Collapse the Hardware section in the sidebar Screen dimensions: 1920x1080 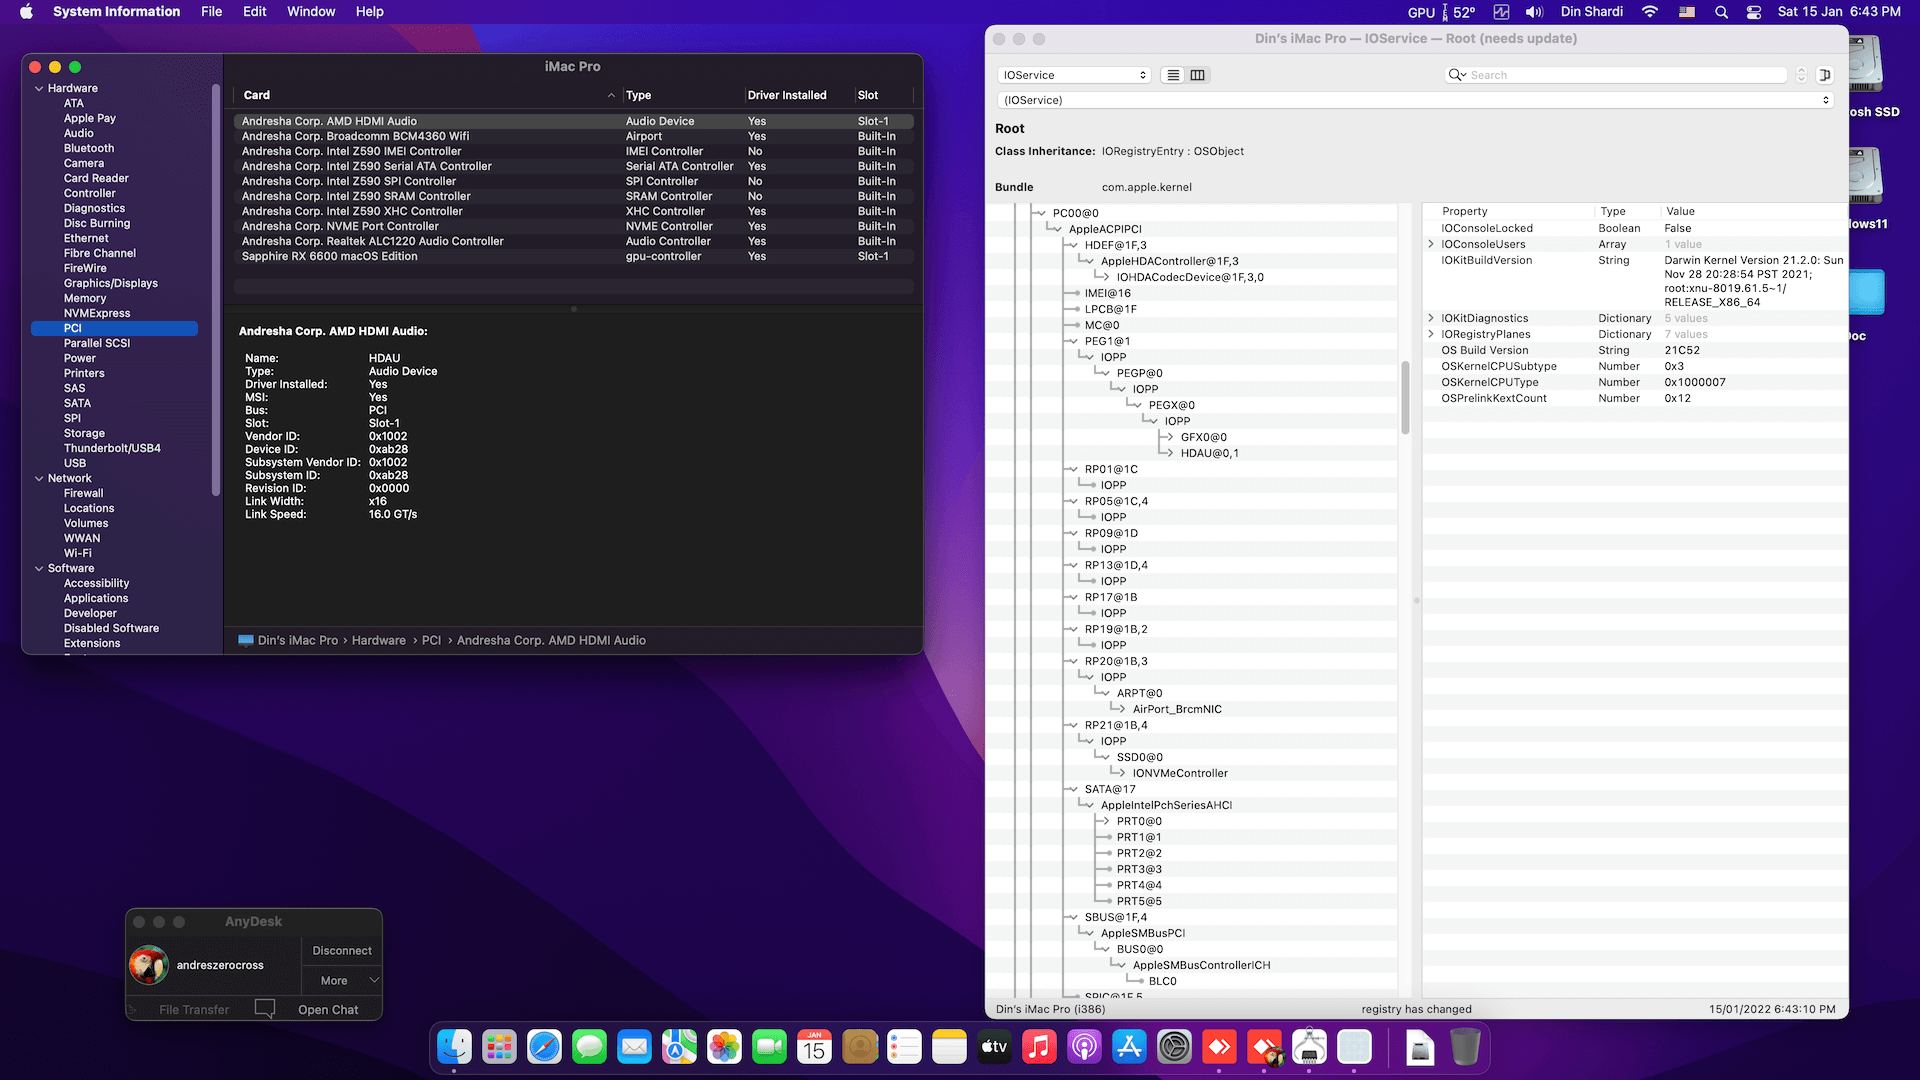pos(39,88)
